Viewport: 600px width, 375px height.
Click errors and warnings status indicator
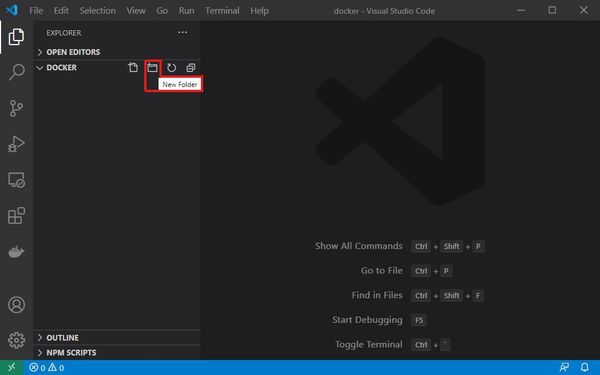(x=47, y=368)
